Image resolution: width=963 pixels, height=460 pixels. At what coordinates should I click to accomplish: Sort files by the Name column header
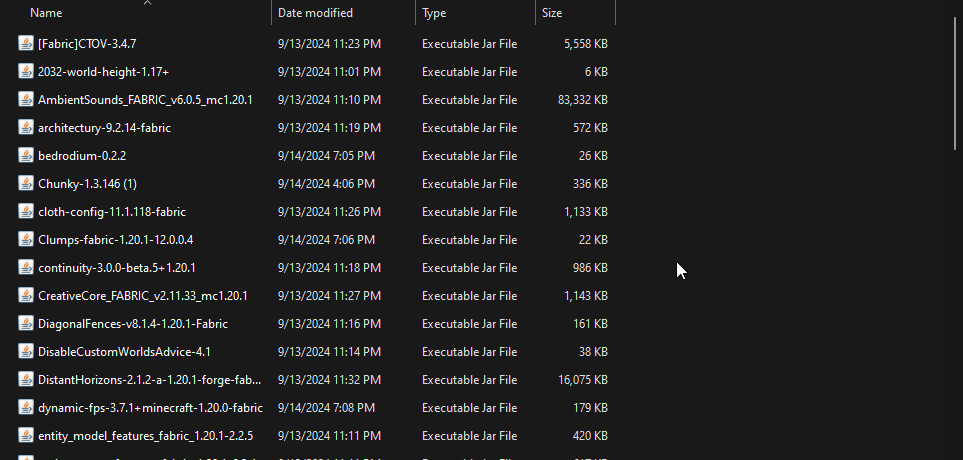(46, 14)
